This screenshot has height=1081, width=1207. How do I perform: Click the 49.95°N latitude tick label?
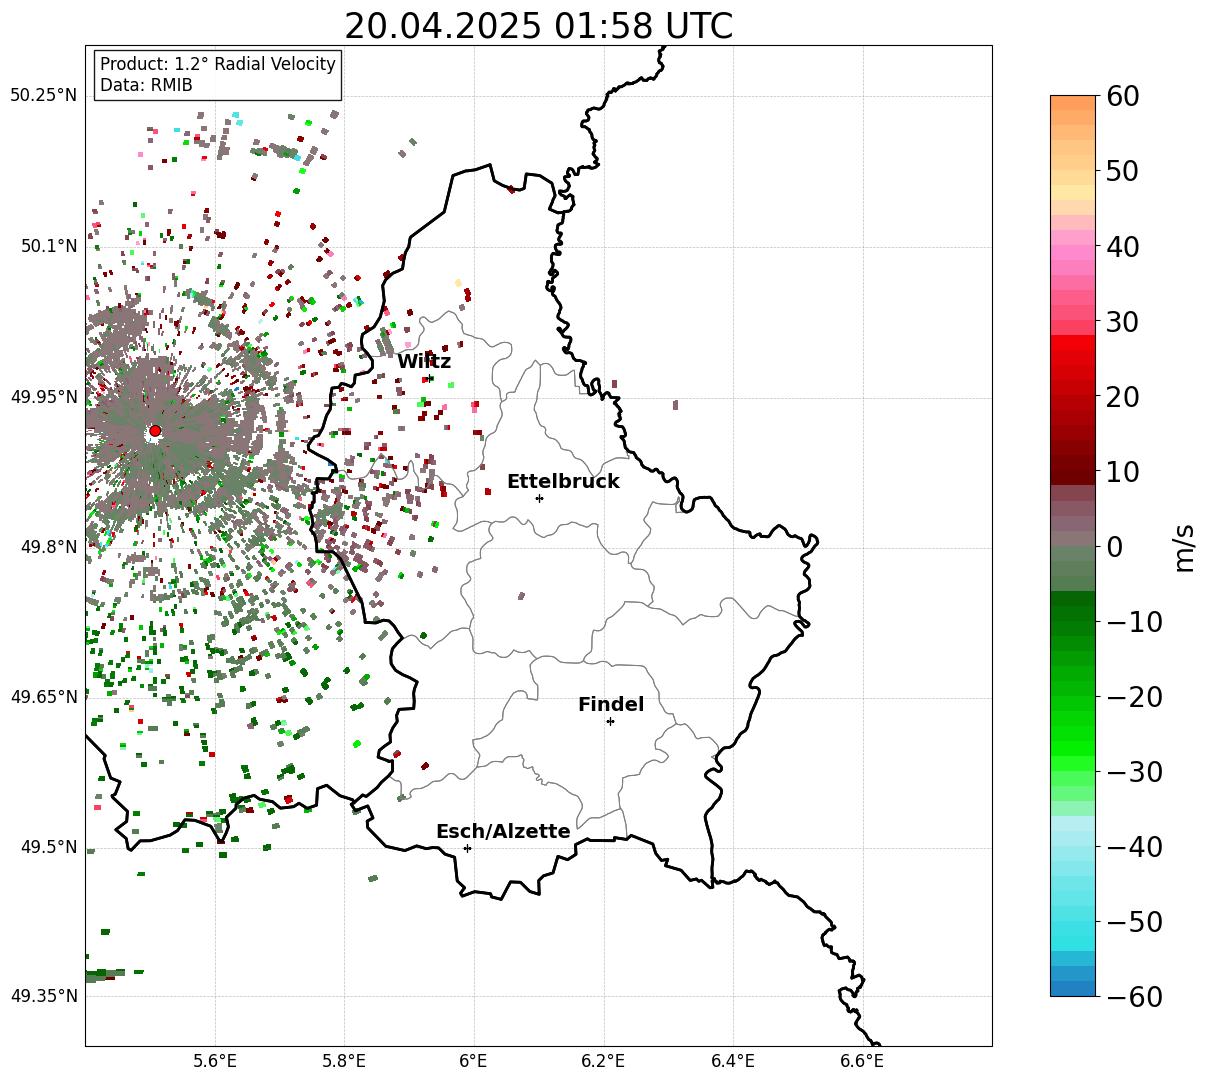pyautogui.click(x=43, y=397)
